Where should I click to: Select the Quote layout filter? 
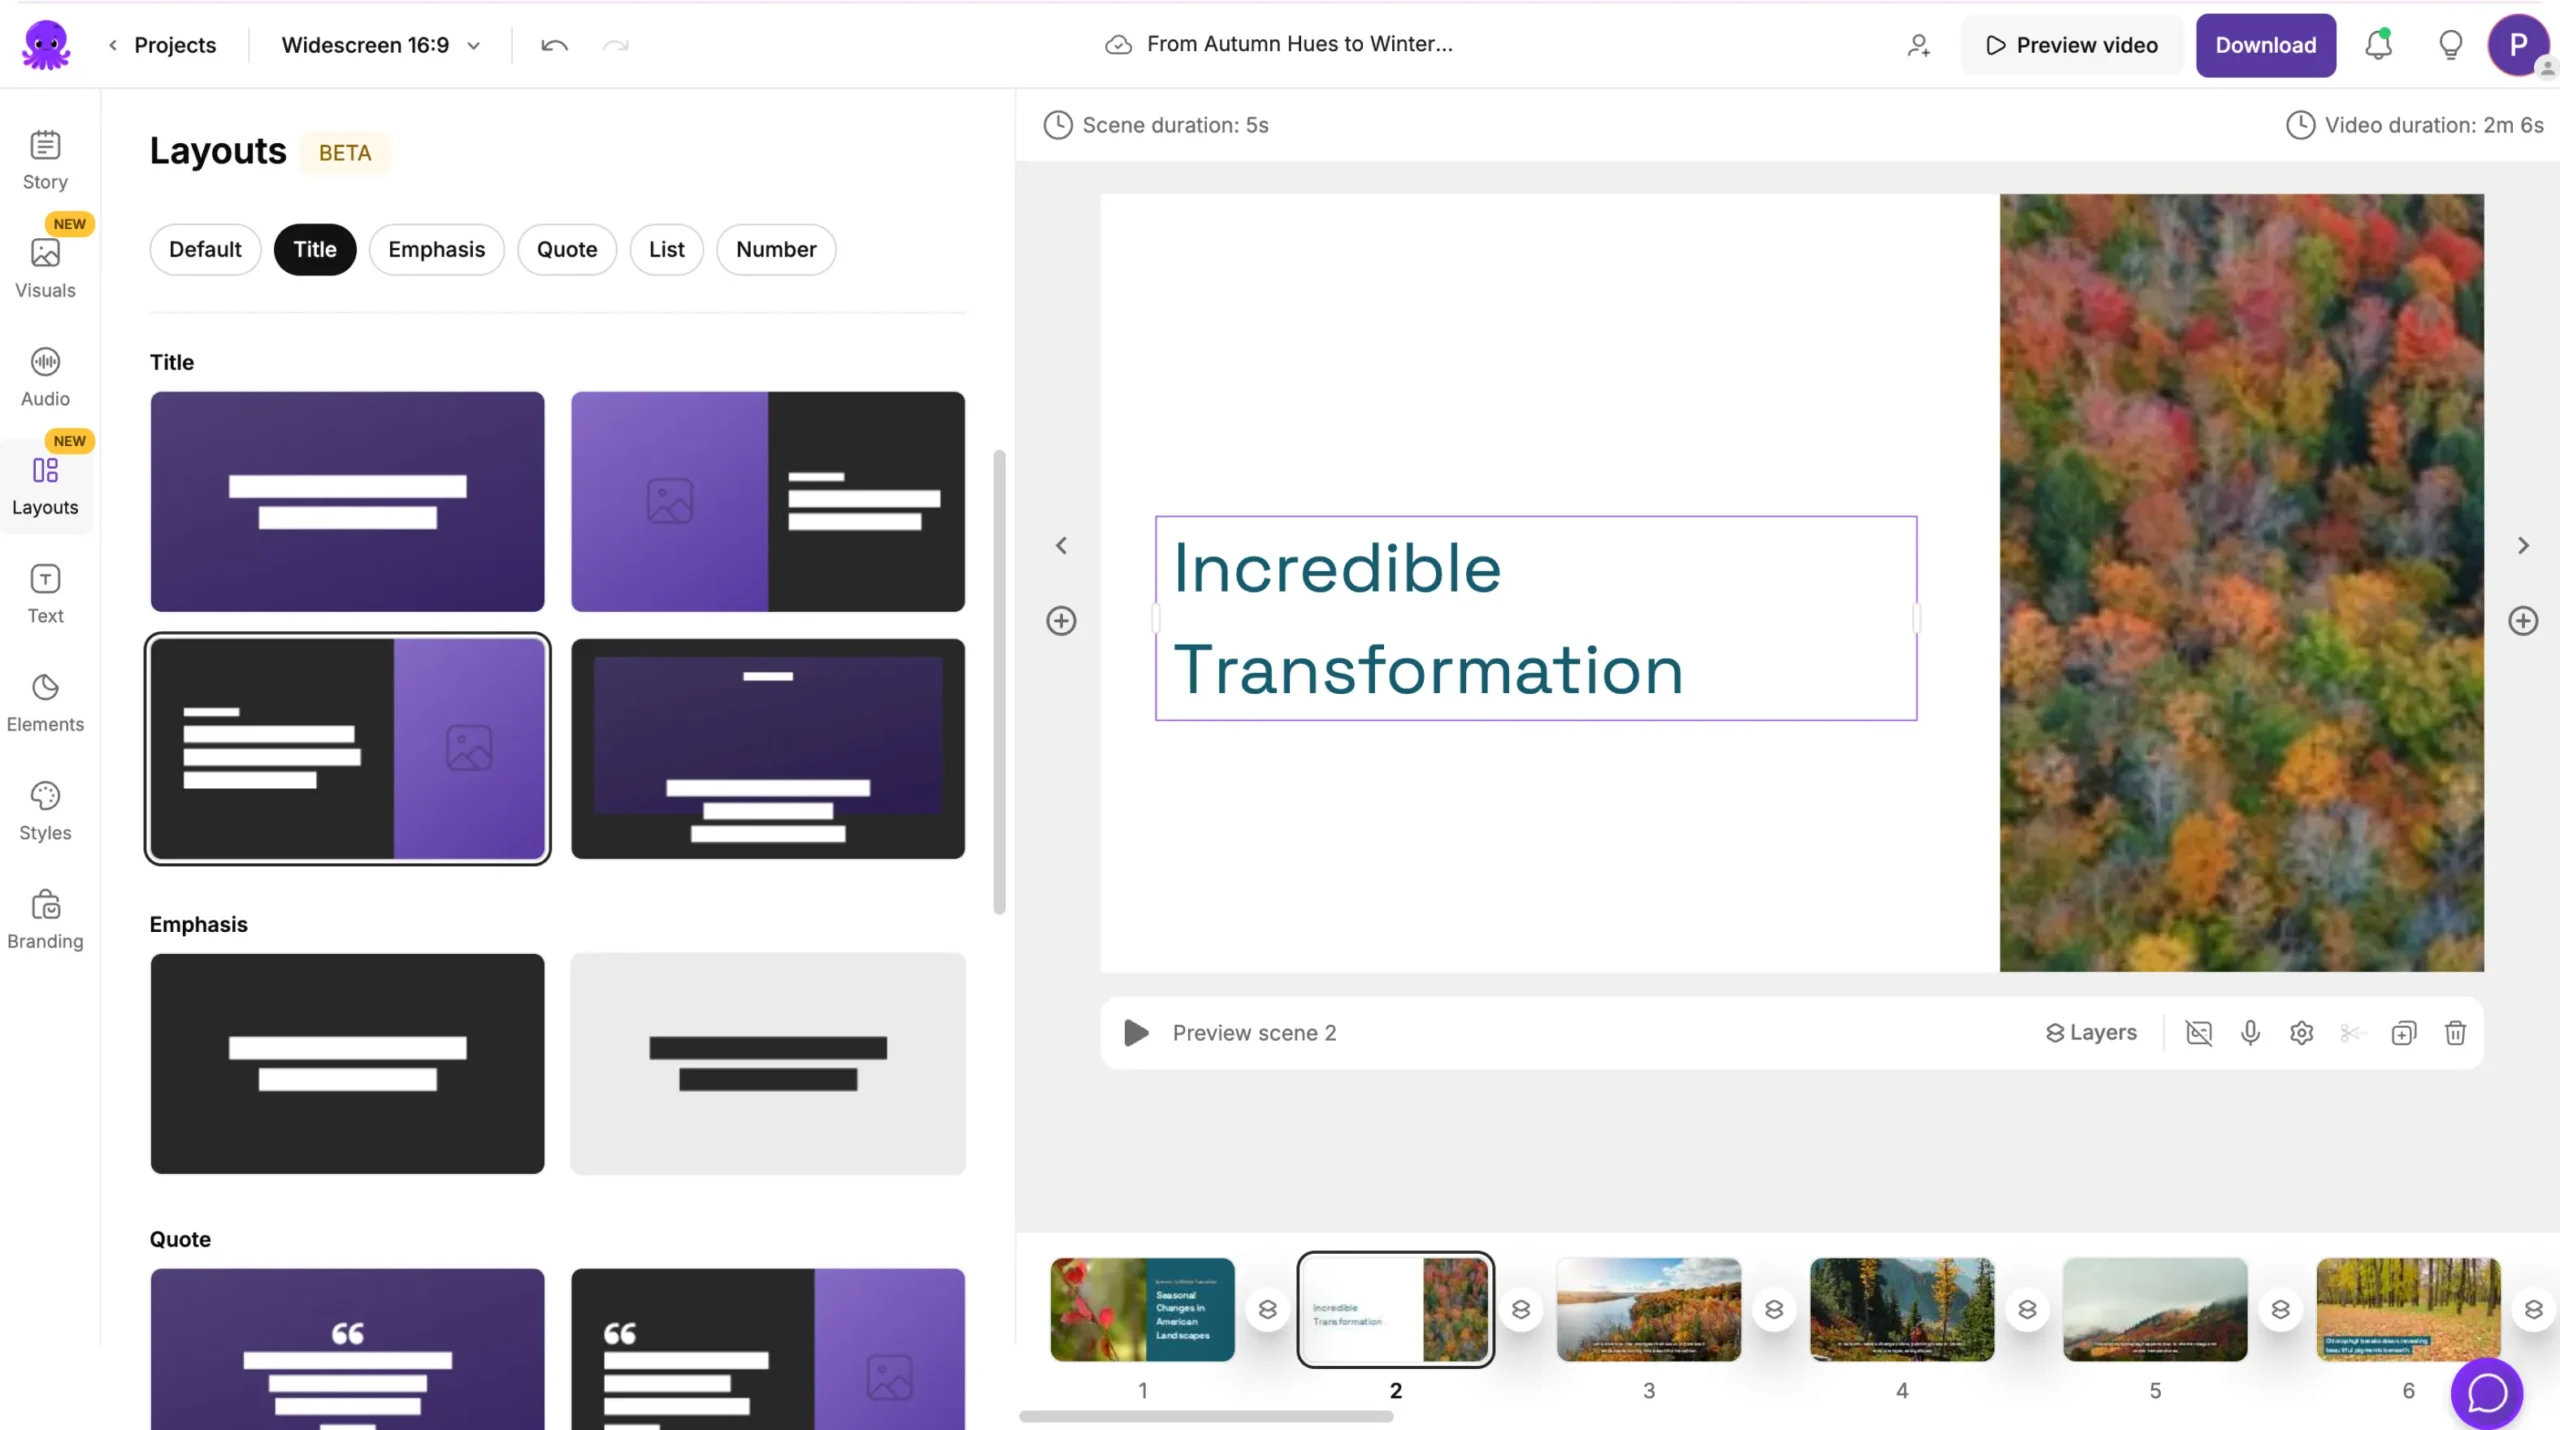(x=567, y=249)
